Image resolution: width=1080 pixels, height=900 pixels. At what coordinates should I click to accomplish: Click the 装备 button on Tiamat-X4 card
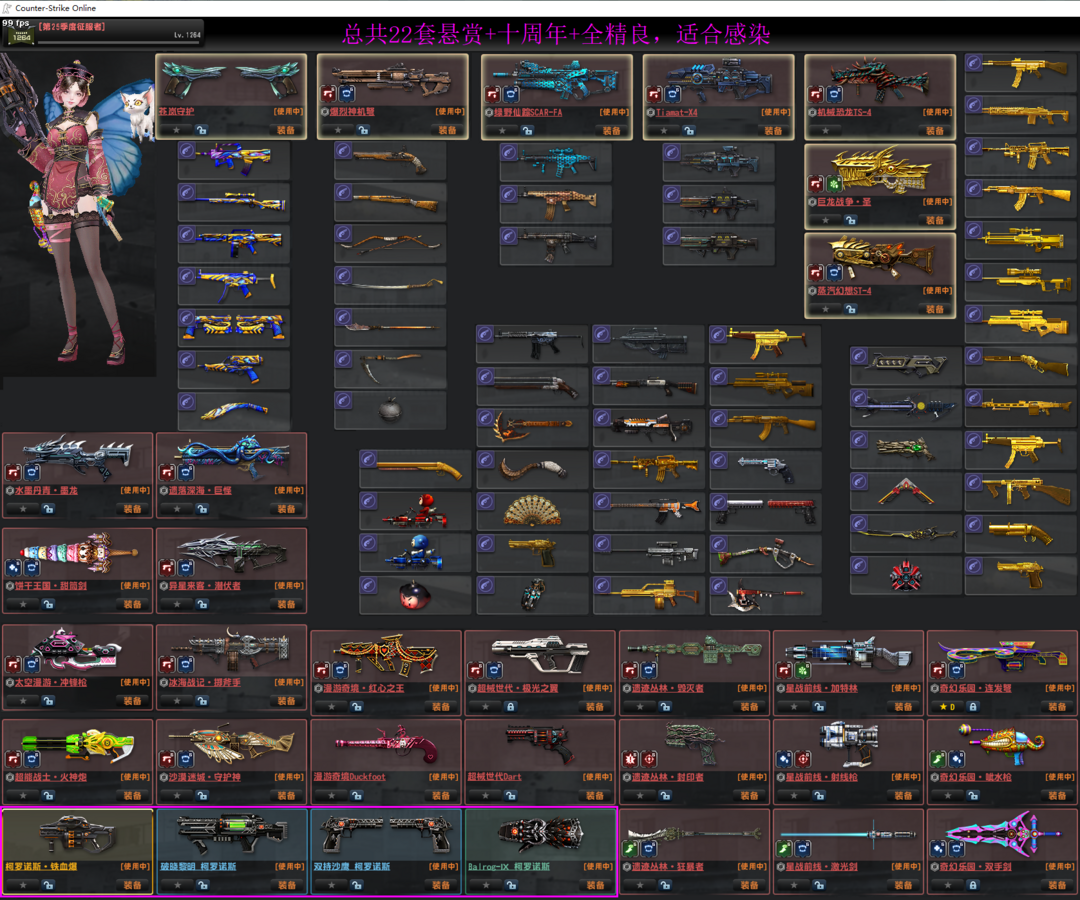tap(773, 130)
